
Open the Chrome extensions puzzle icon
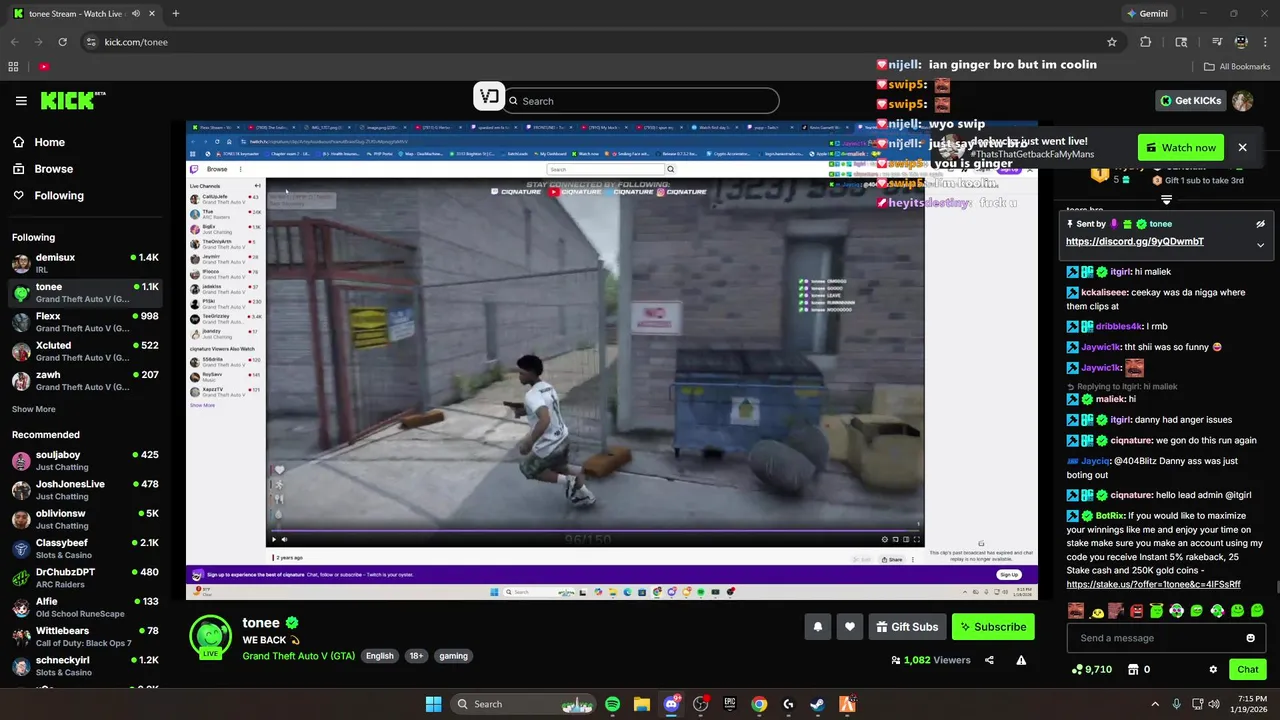click(1146, 42)
